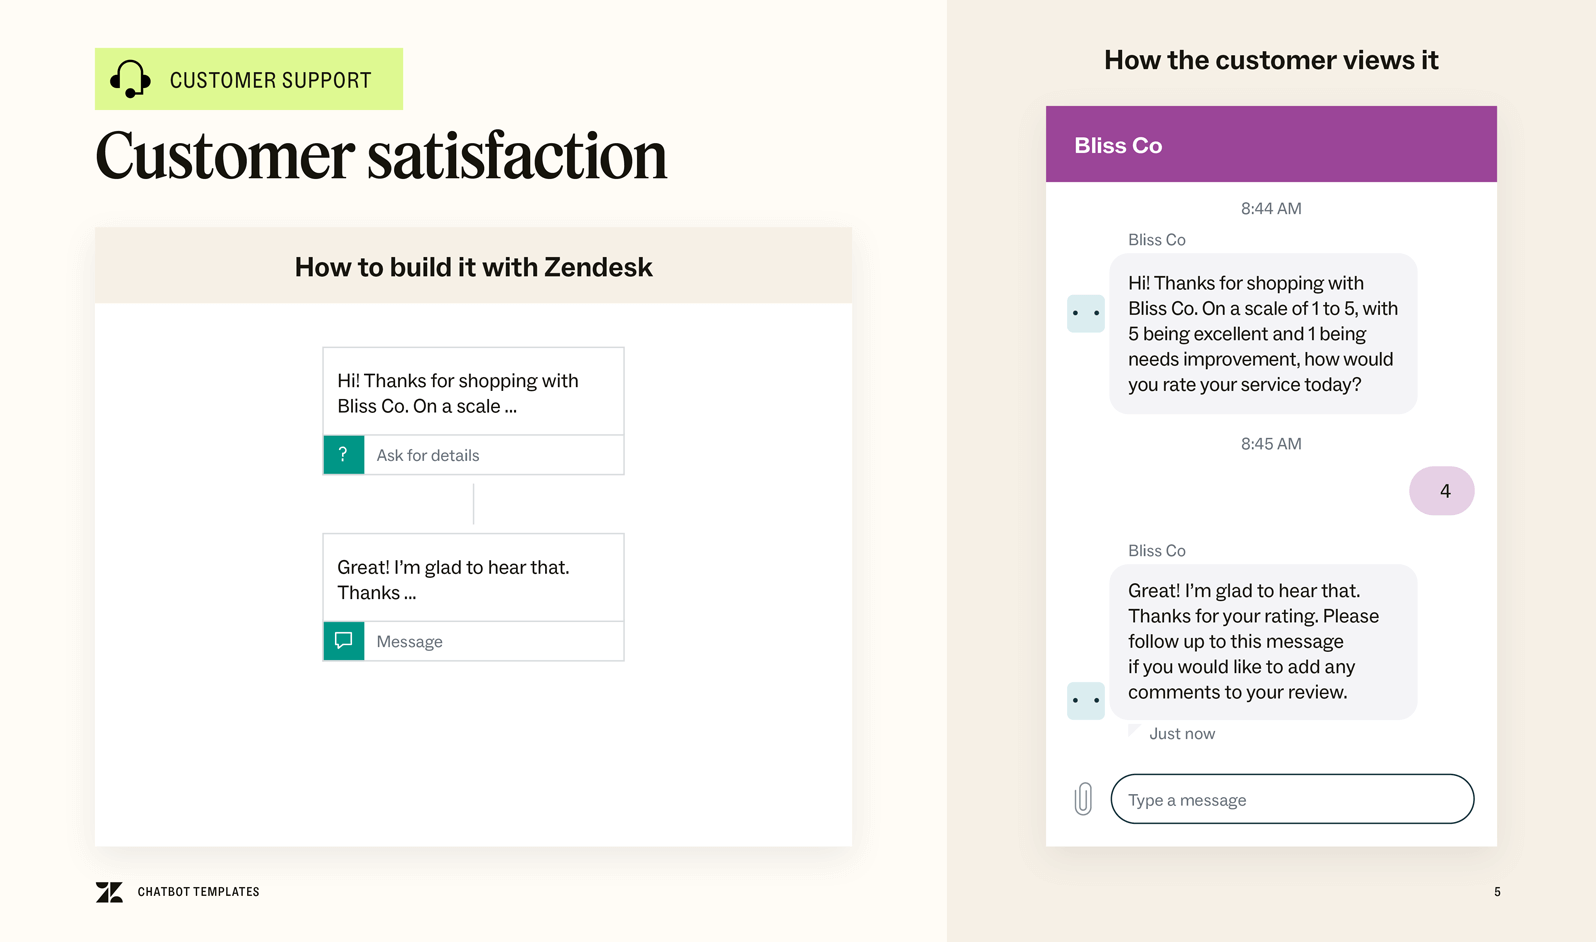Select the 'Message' step label

(x=410, y=642)
